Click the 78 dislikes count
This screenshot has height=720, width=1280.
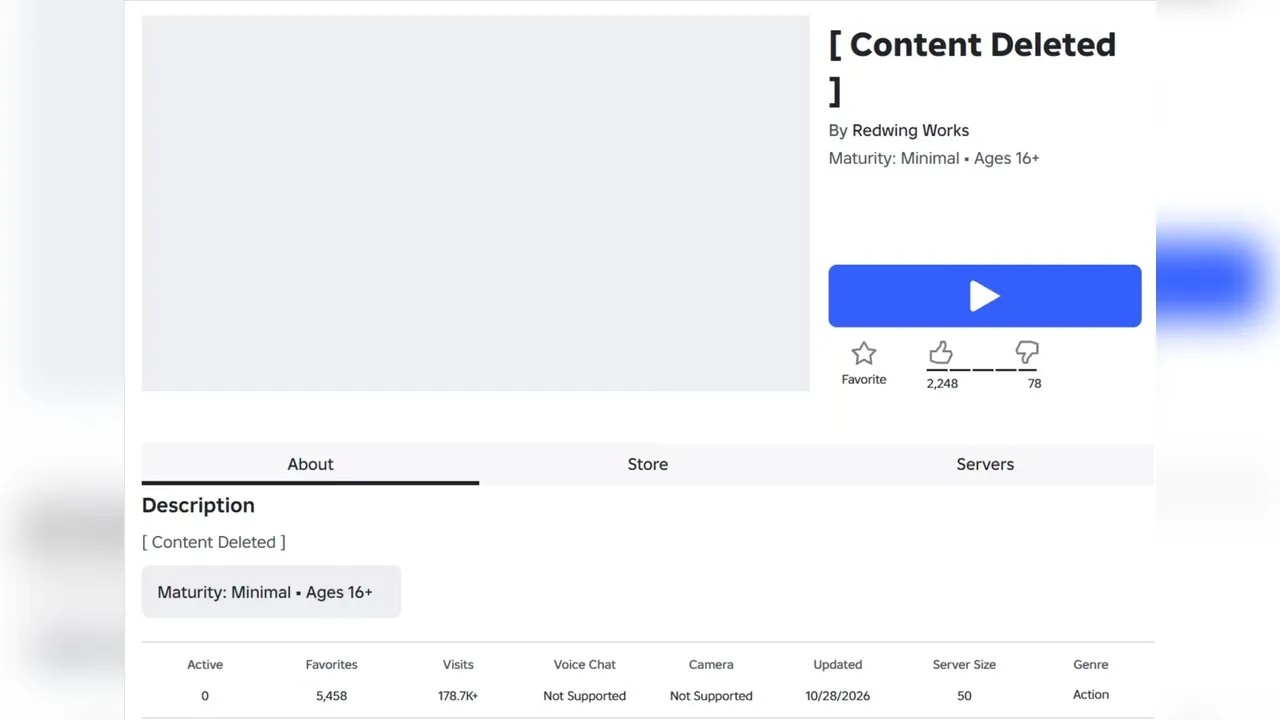click(x=1034, y=383)
